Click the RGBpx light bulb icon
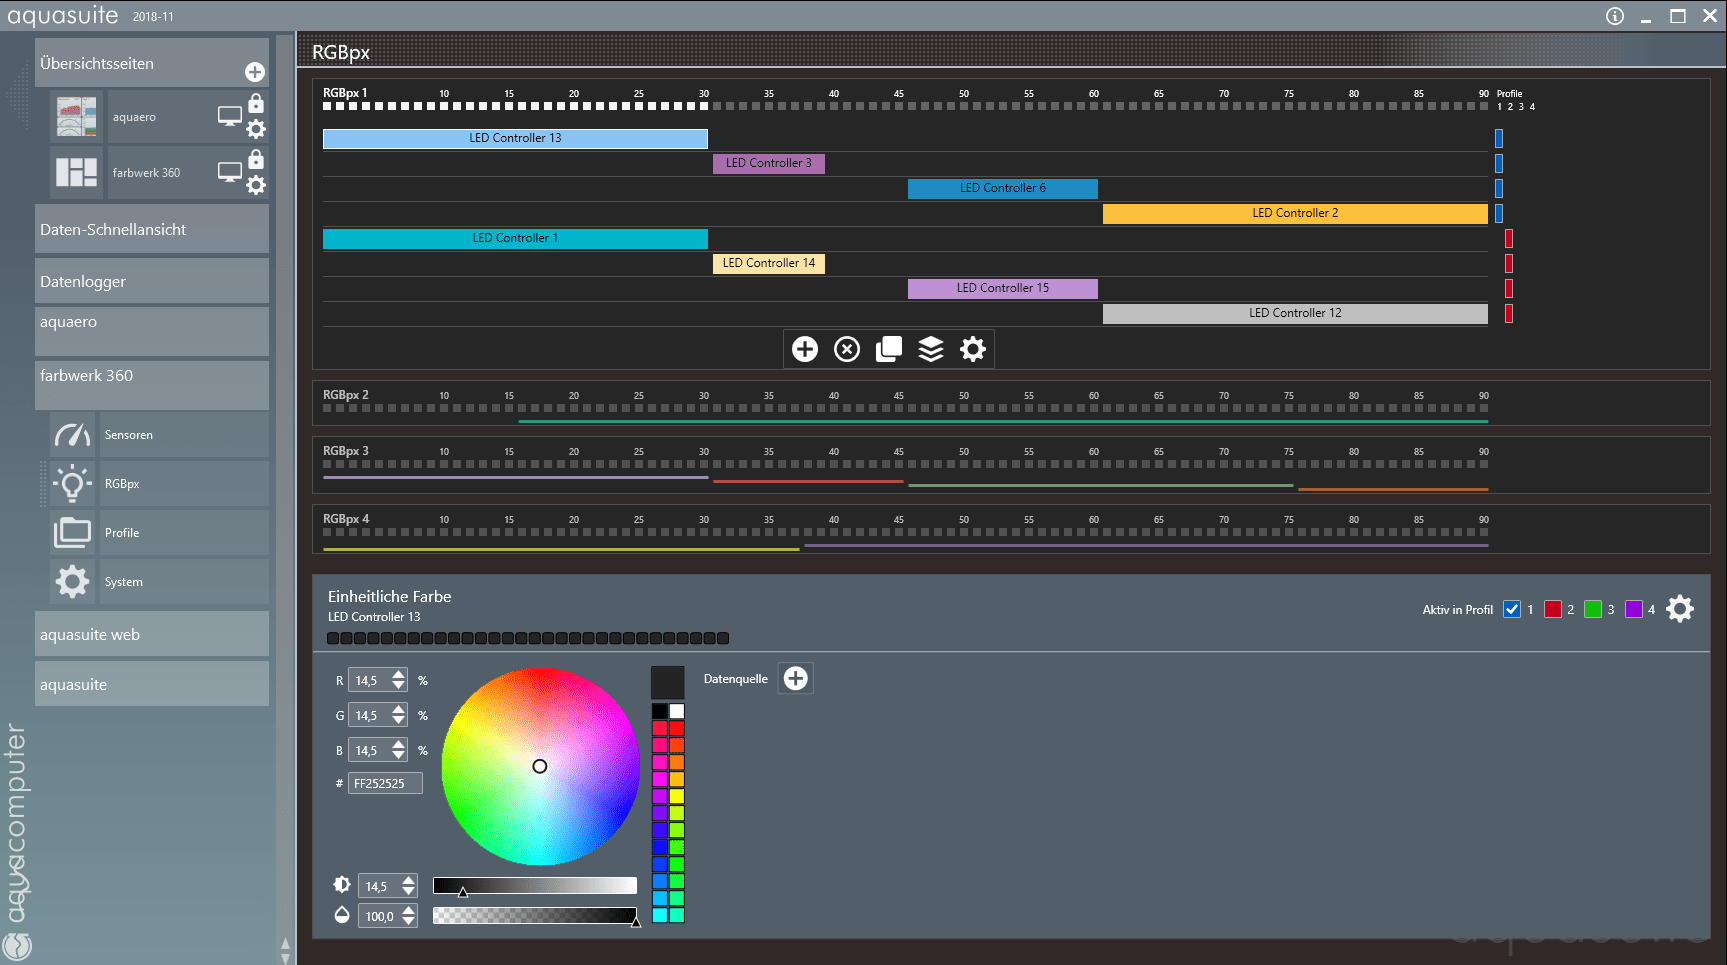This screenshot has width=1727, height=965. pos(72,484)
